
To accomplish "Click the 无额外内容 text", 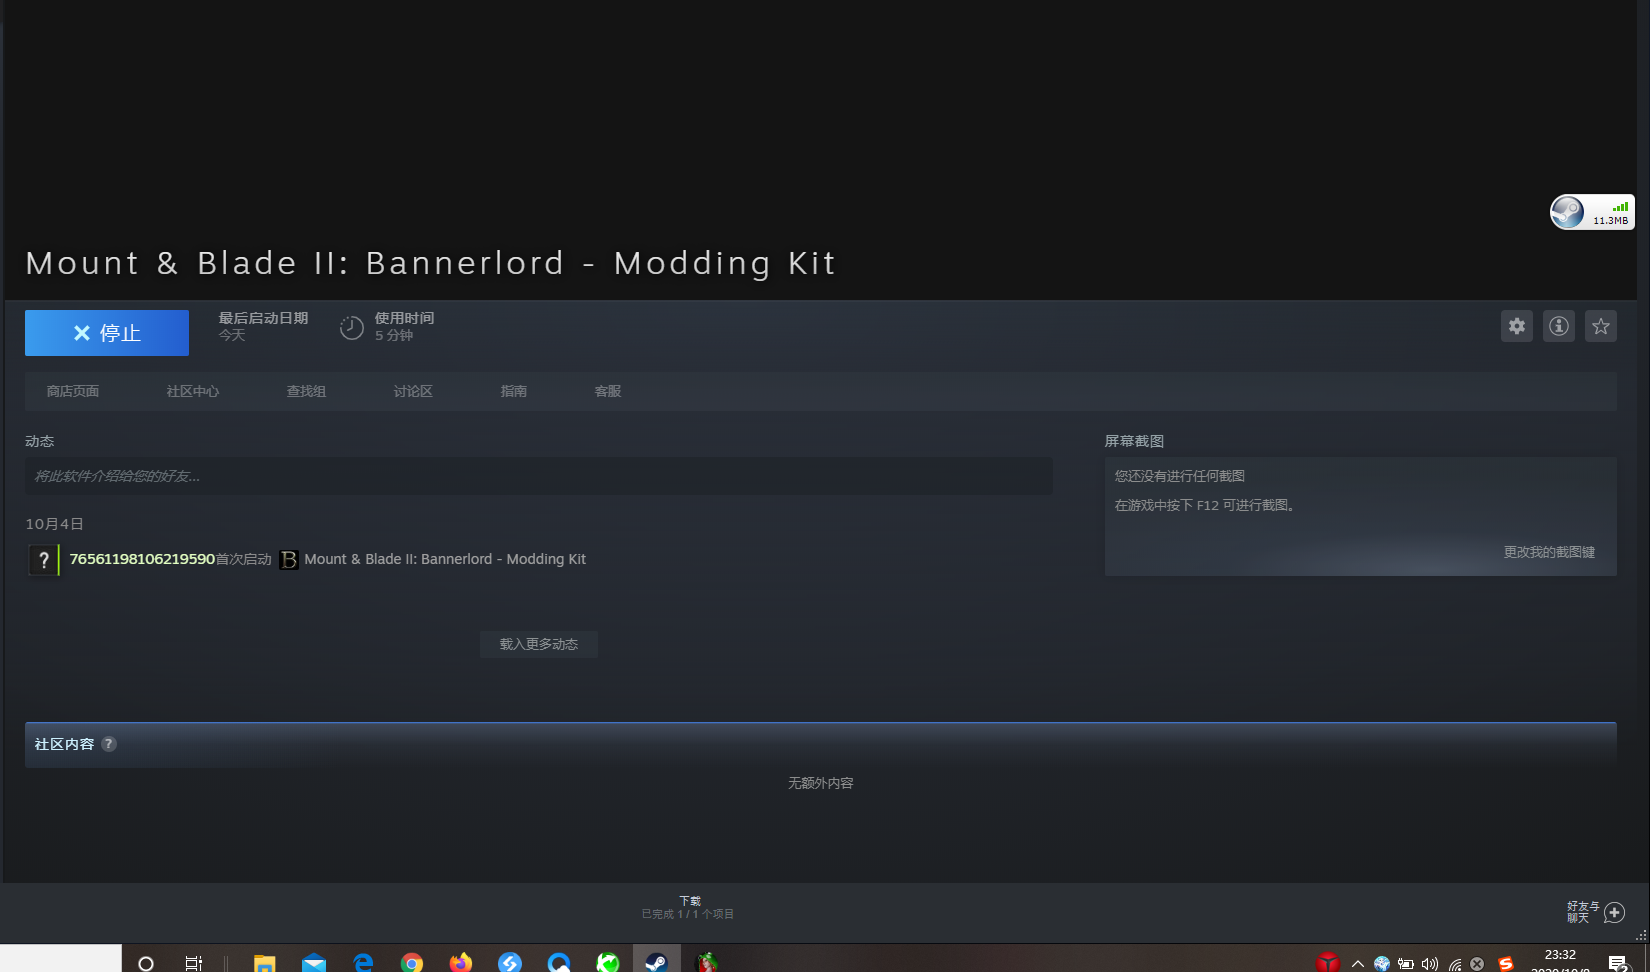I will point(821,783).
